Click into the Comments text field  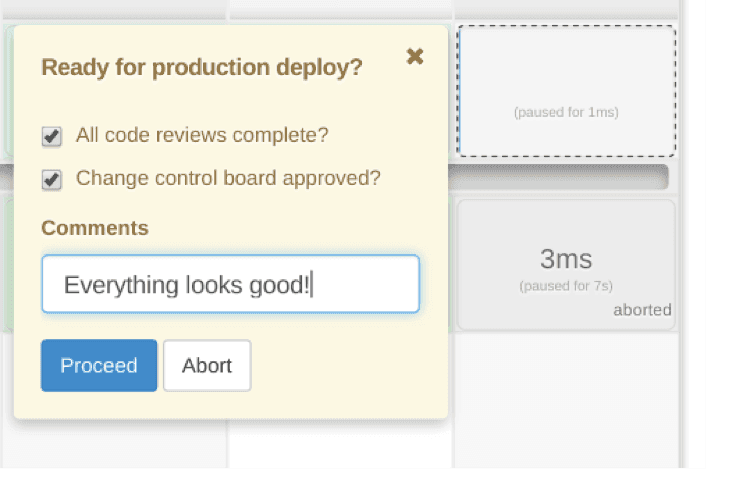[x=230, y=284]
